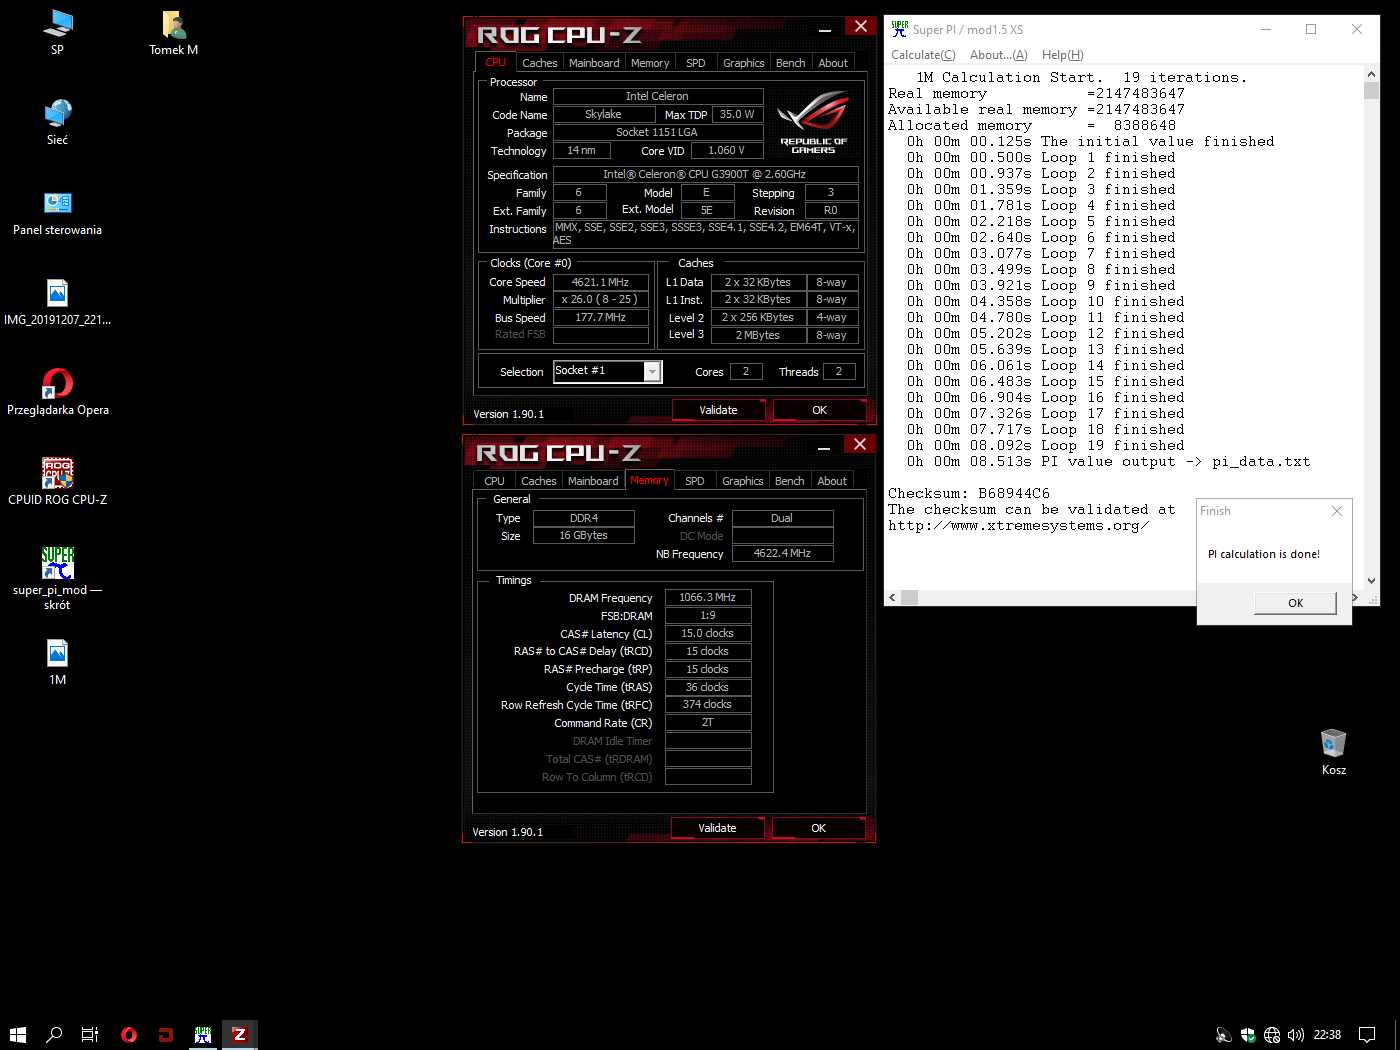1400x1050 pixels.
Task: Expand the Socket #1 selection dropdown
Action: click(x=652, y=371)
